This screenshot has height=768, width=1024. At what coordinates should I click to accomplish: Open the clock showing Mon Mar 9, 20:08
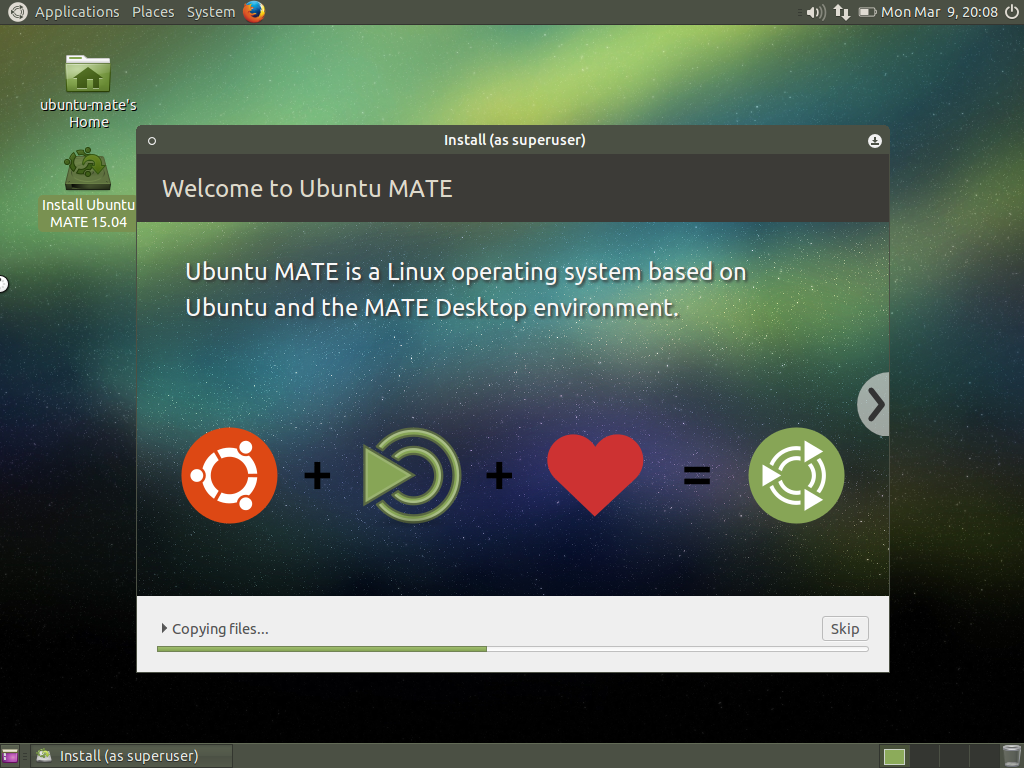[x=939, y=12]
